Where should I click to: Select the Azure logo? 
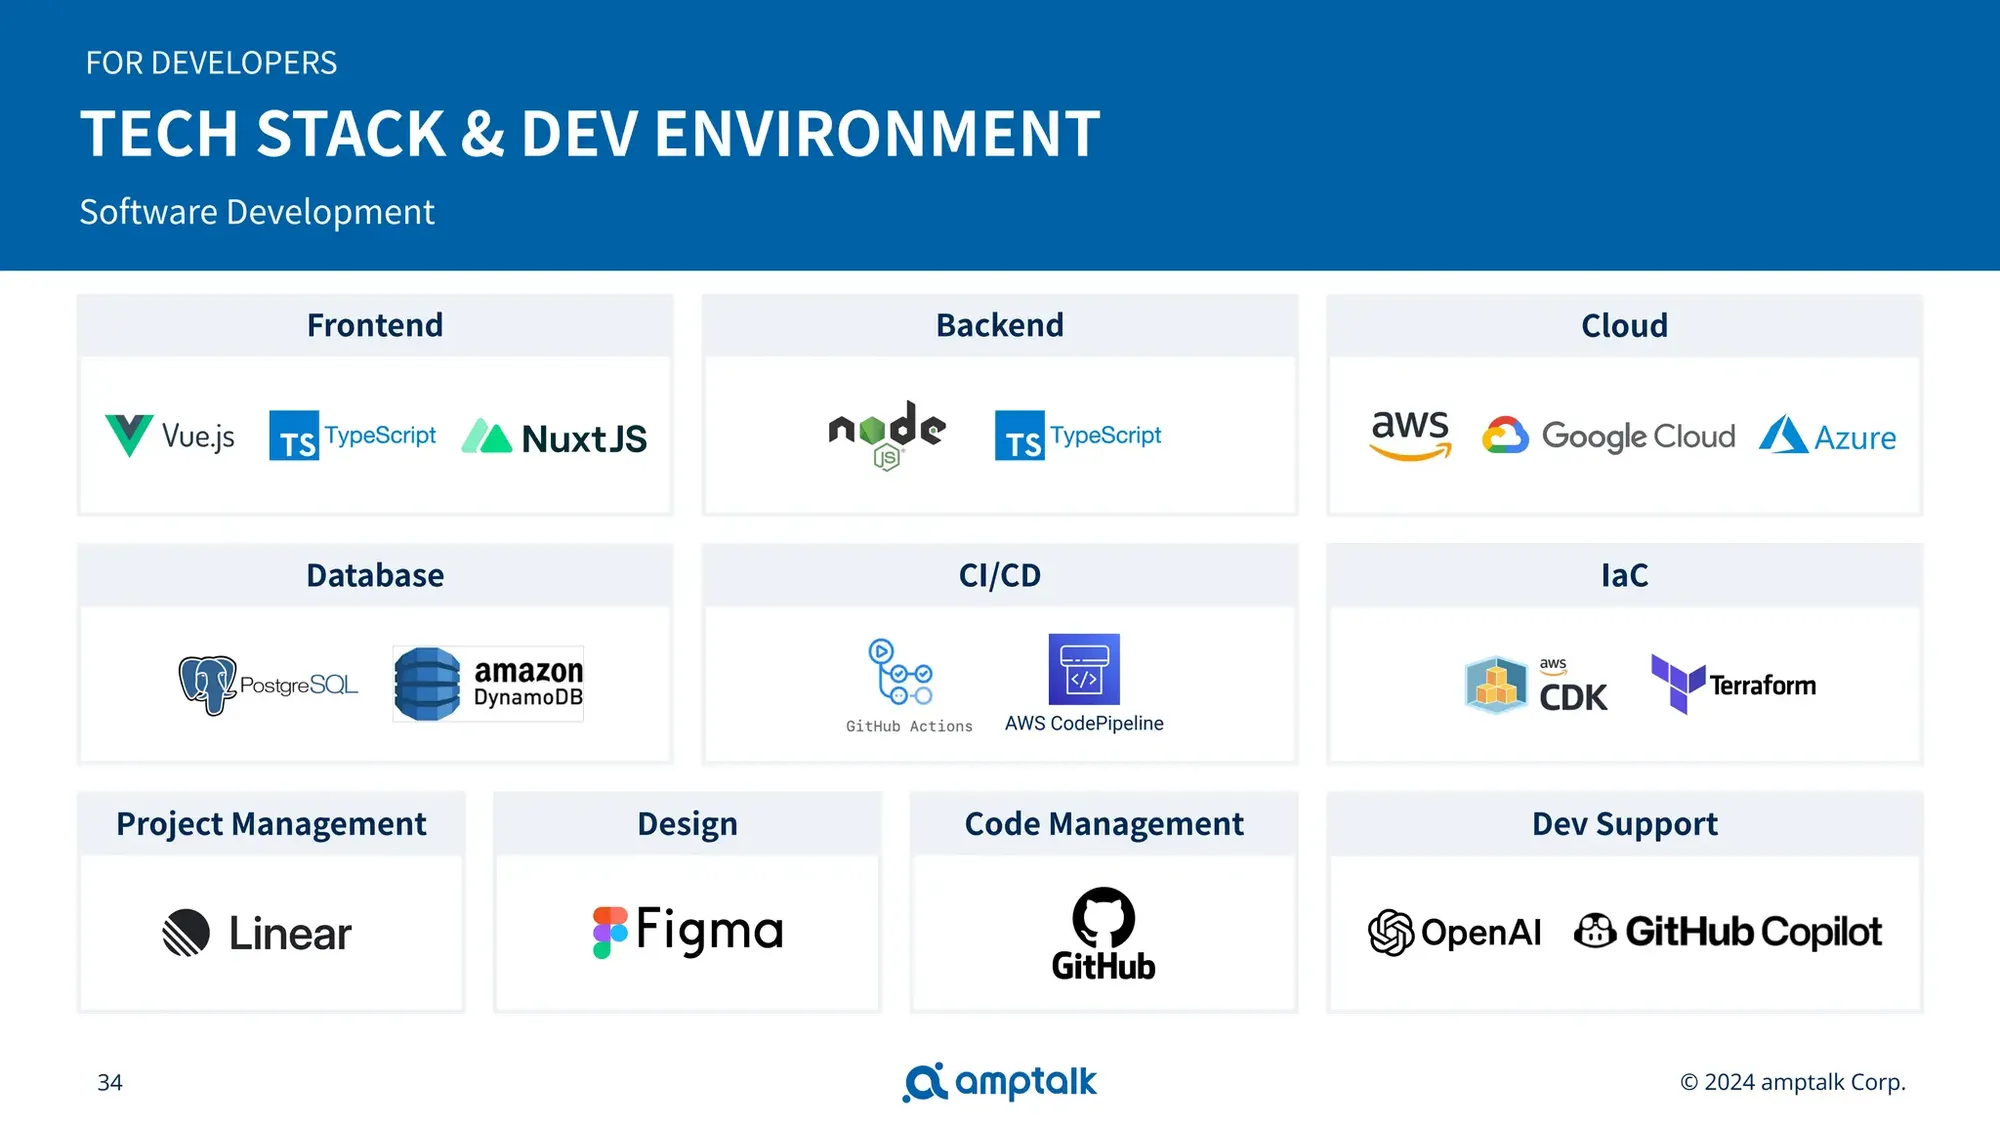click(1827, 436)
